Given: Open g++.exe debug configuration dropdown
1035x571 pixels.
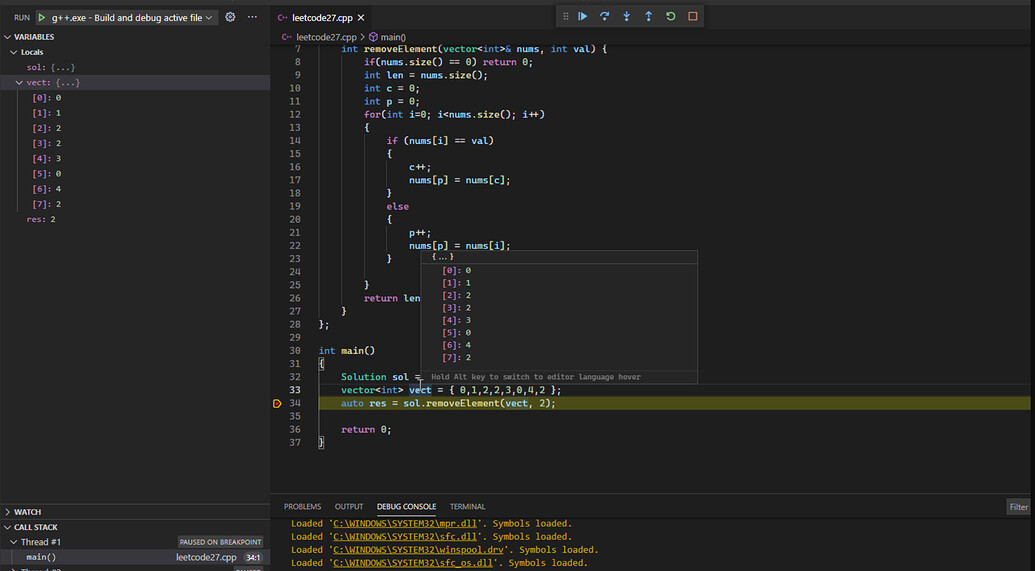Looking at the screenshot, I should point(133,18).
